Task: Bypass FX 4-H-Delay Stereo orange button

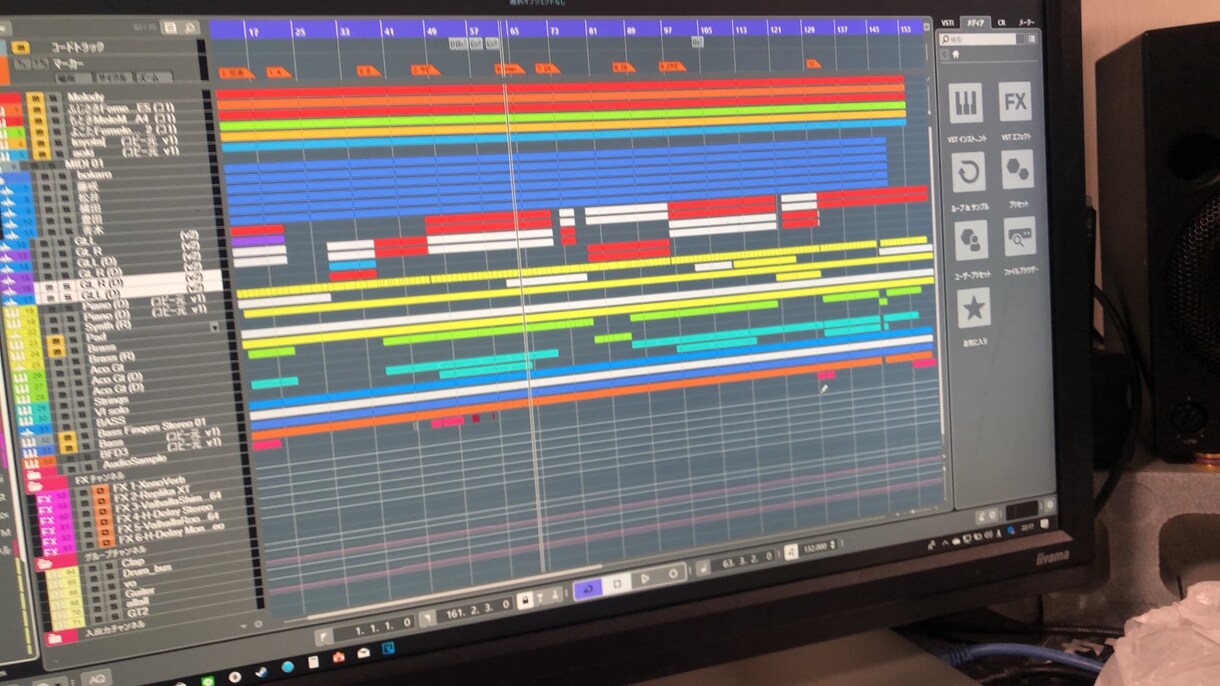Action: (104, 520)
